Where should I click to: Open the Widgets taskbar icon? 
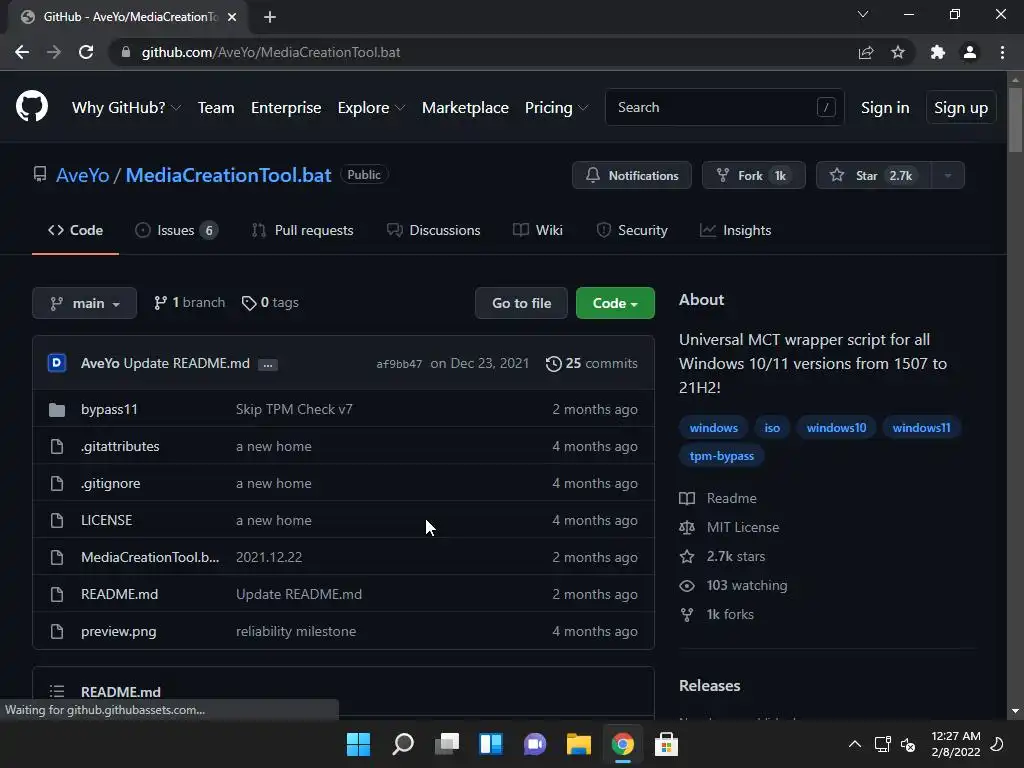click(490, 744)
